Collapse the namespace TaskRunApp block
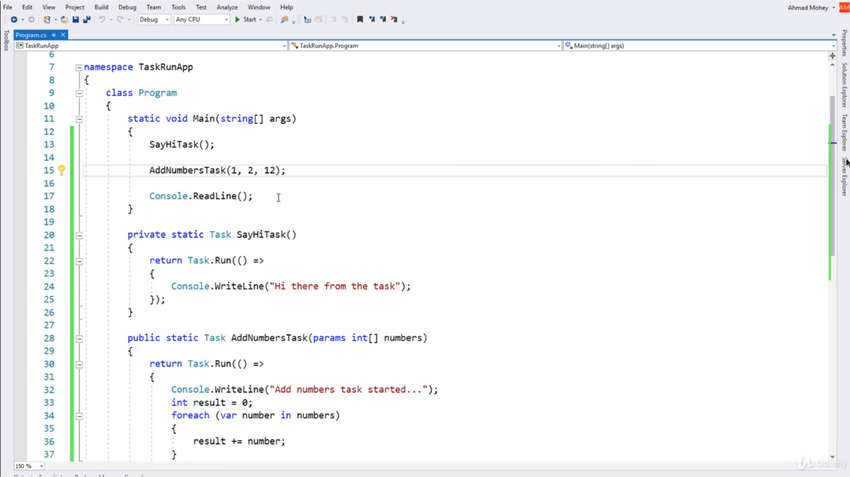Screen dimensions: 850x477 79,68
